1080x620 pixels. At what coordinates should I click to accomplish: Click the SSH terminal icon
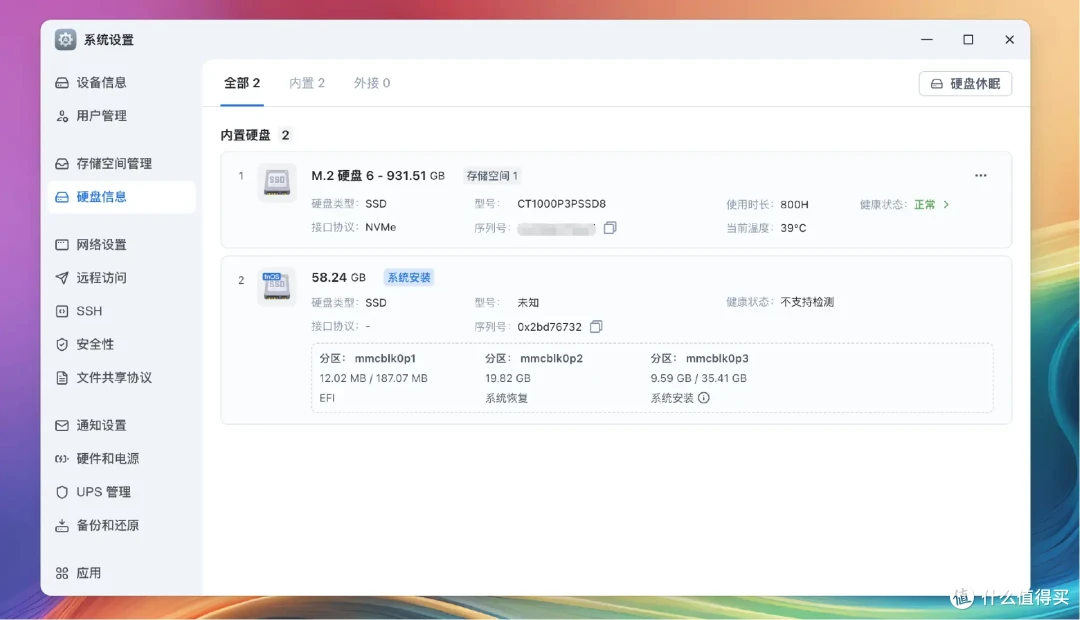pyautogui.click(x=62, y=311)
